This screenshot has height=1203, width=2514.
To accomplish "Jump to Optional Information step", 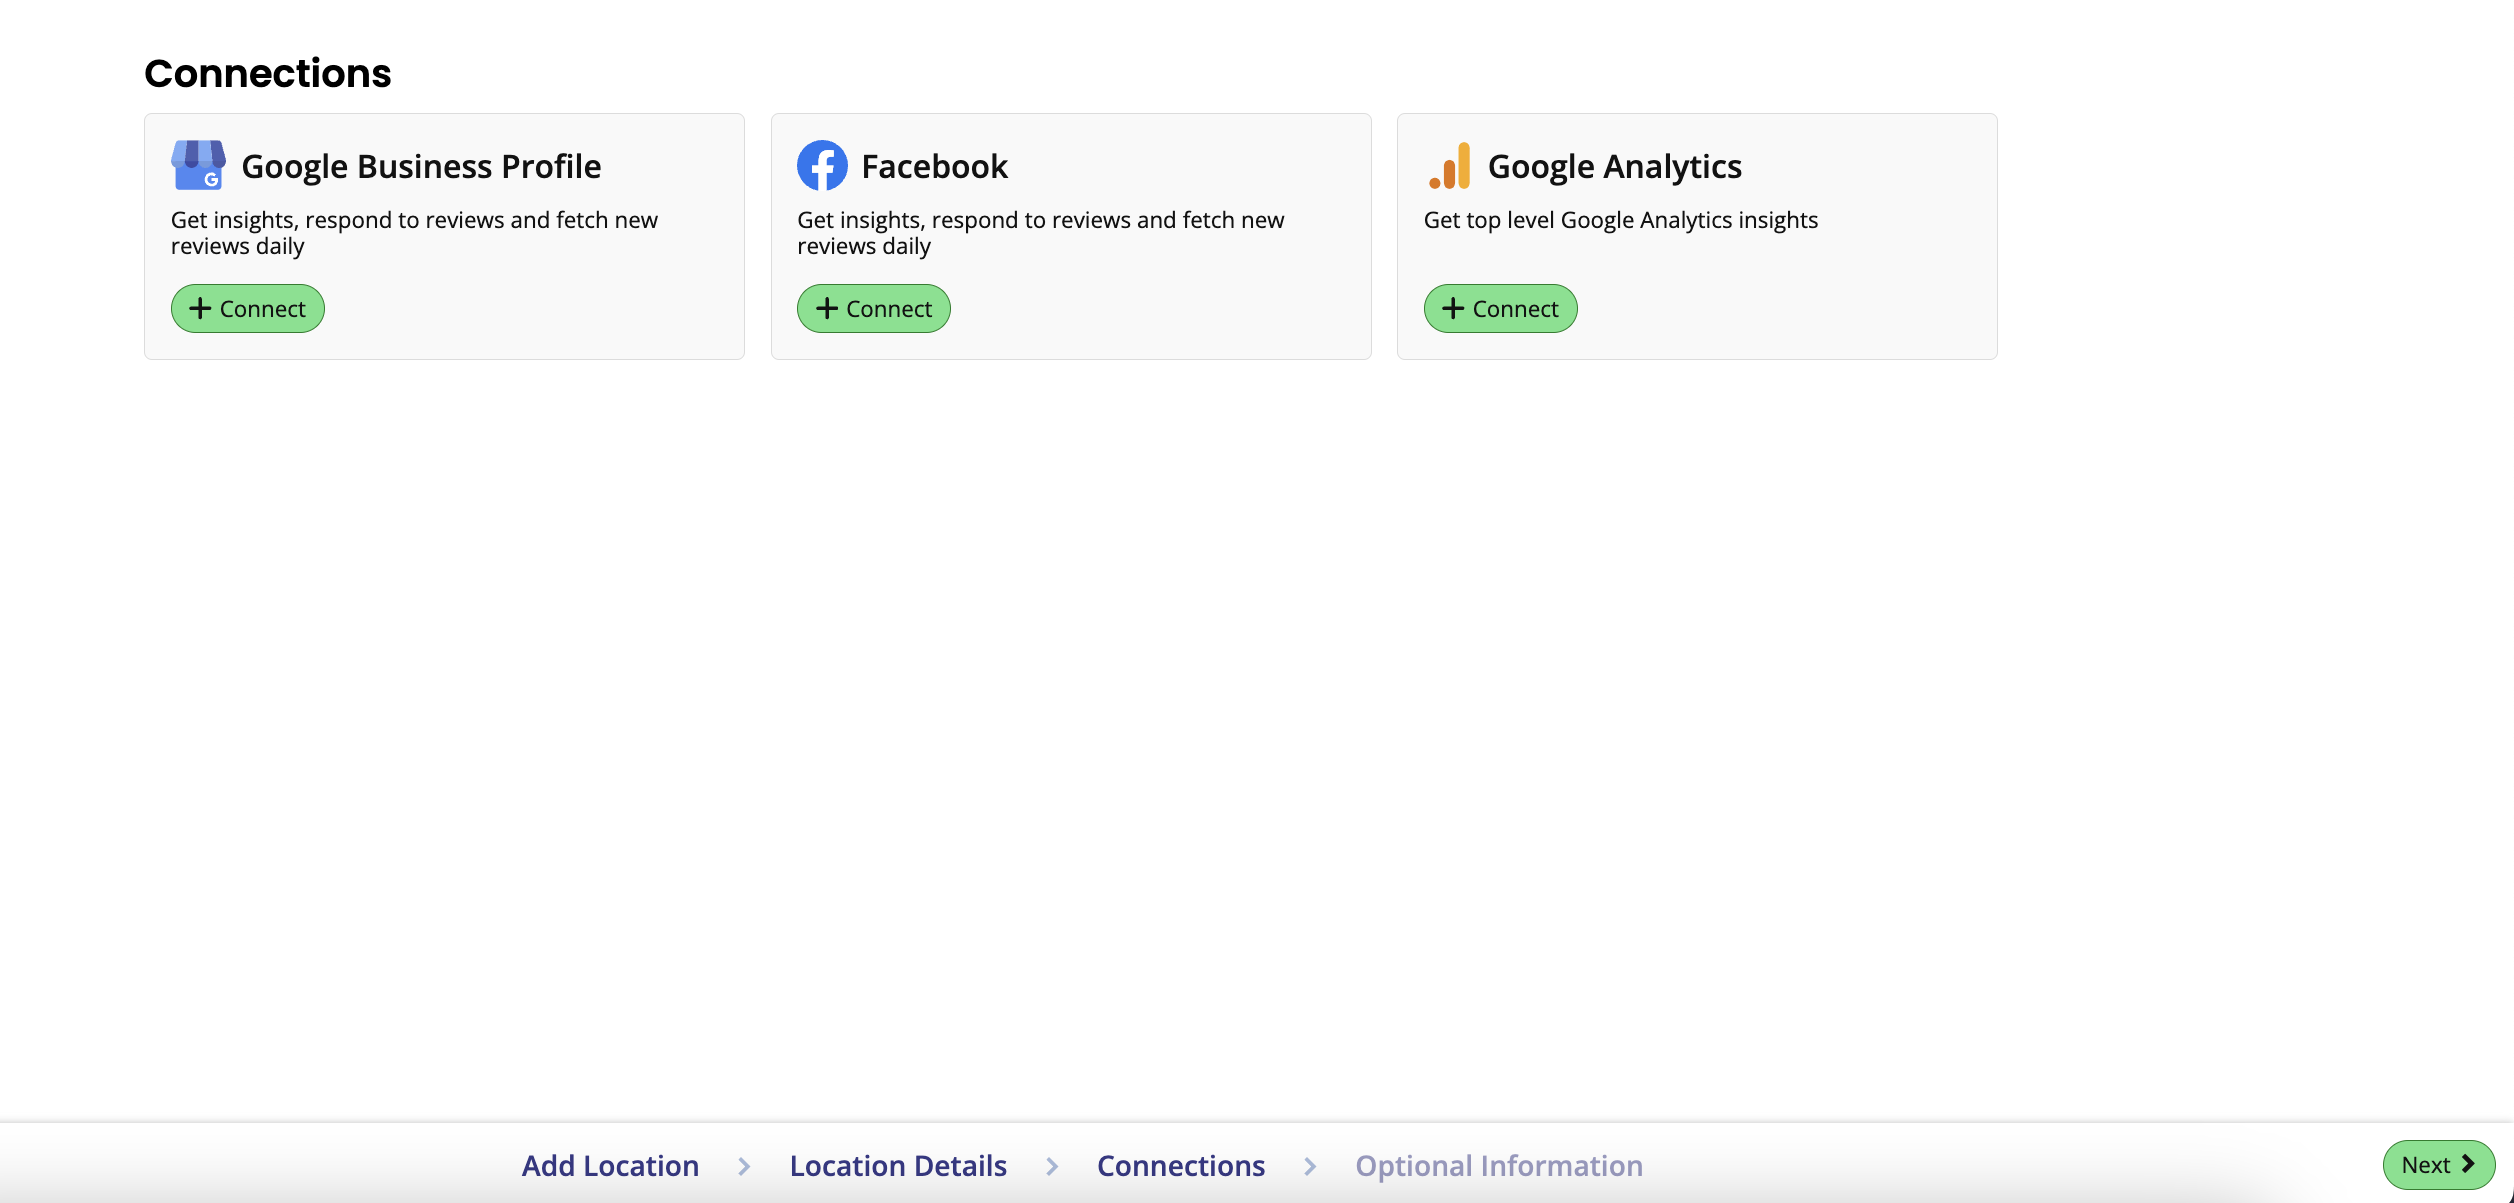I will coord(1498,1166).
